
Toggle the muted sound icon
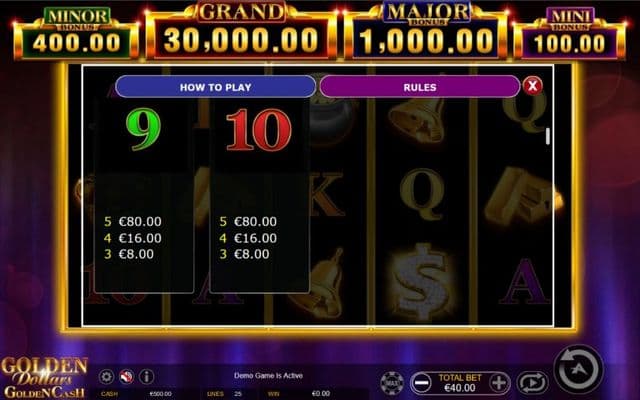click(127, 376)
